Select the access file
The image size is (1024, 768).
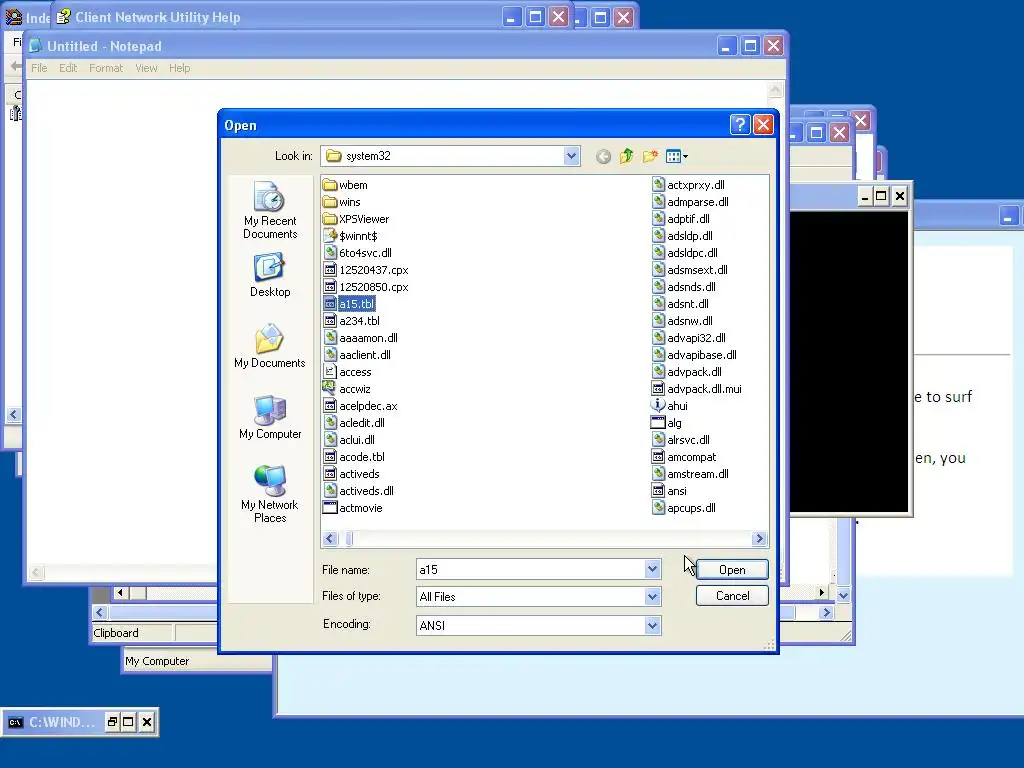[347, 372]
